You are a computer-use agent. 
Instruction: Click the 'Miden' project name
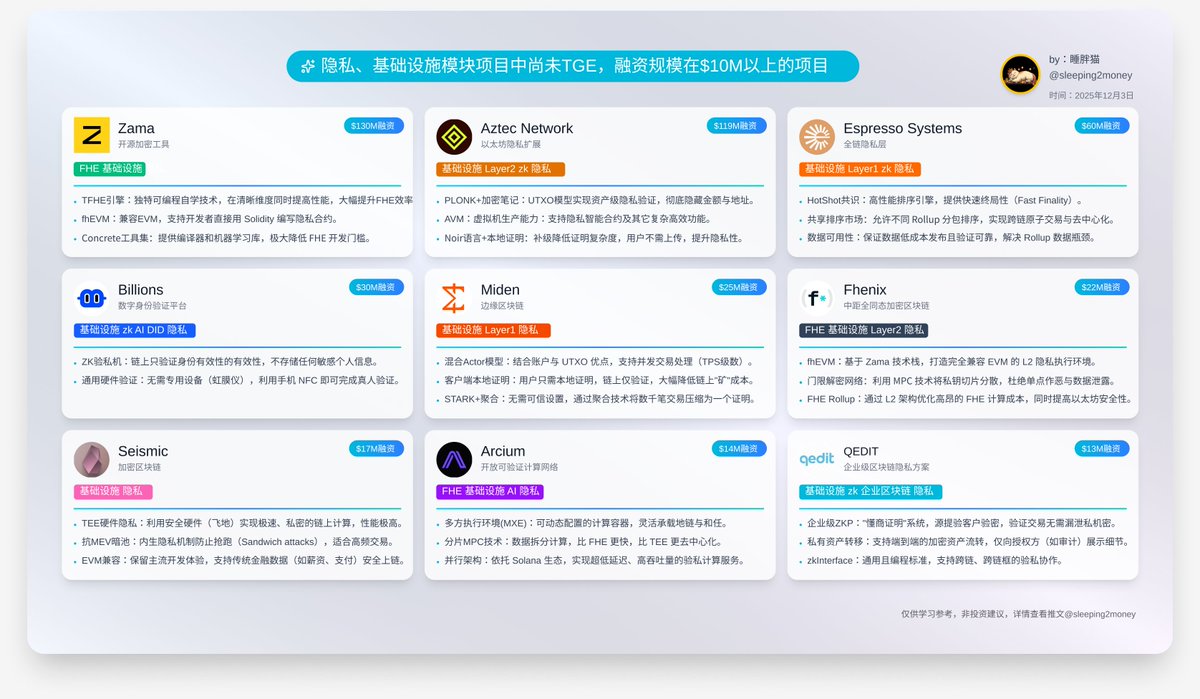(x=500, y=290)
